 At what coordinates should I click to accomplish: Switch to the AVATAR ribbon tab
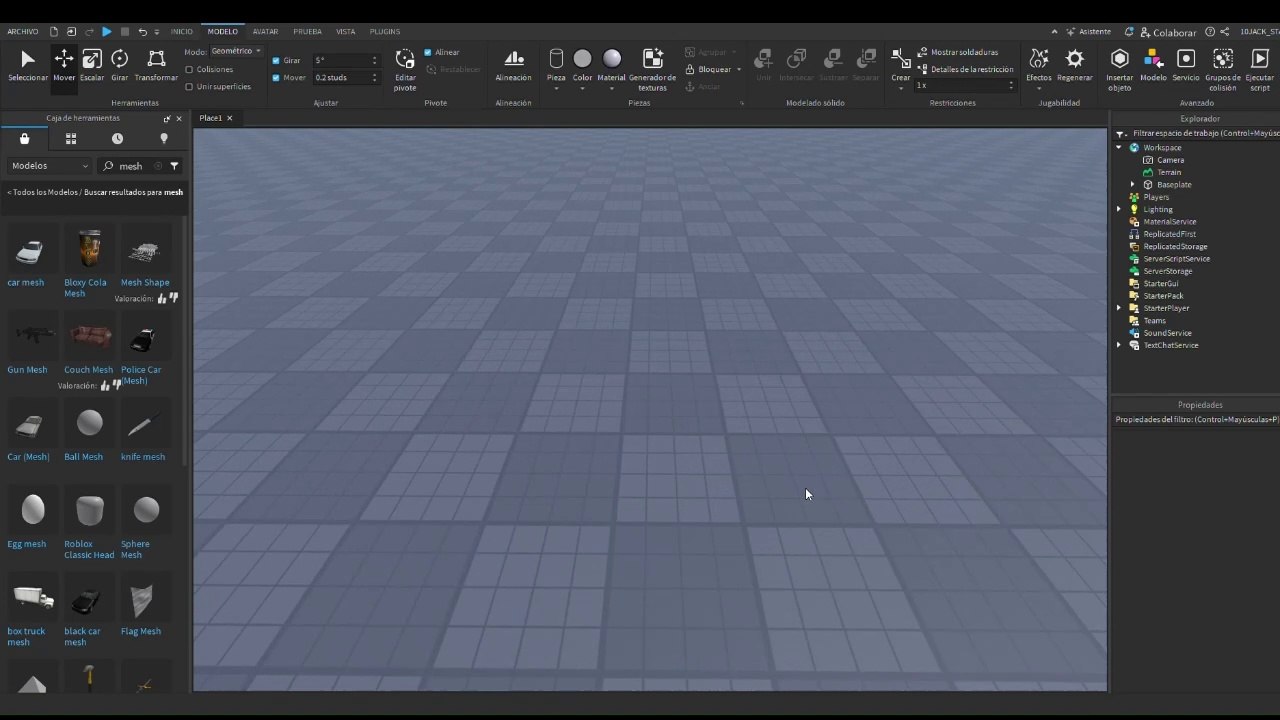[x=265, y=32]
